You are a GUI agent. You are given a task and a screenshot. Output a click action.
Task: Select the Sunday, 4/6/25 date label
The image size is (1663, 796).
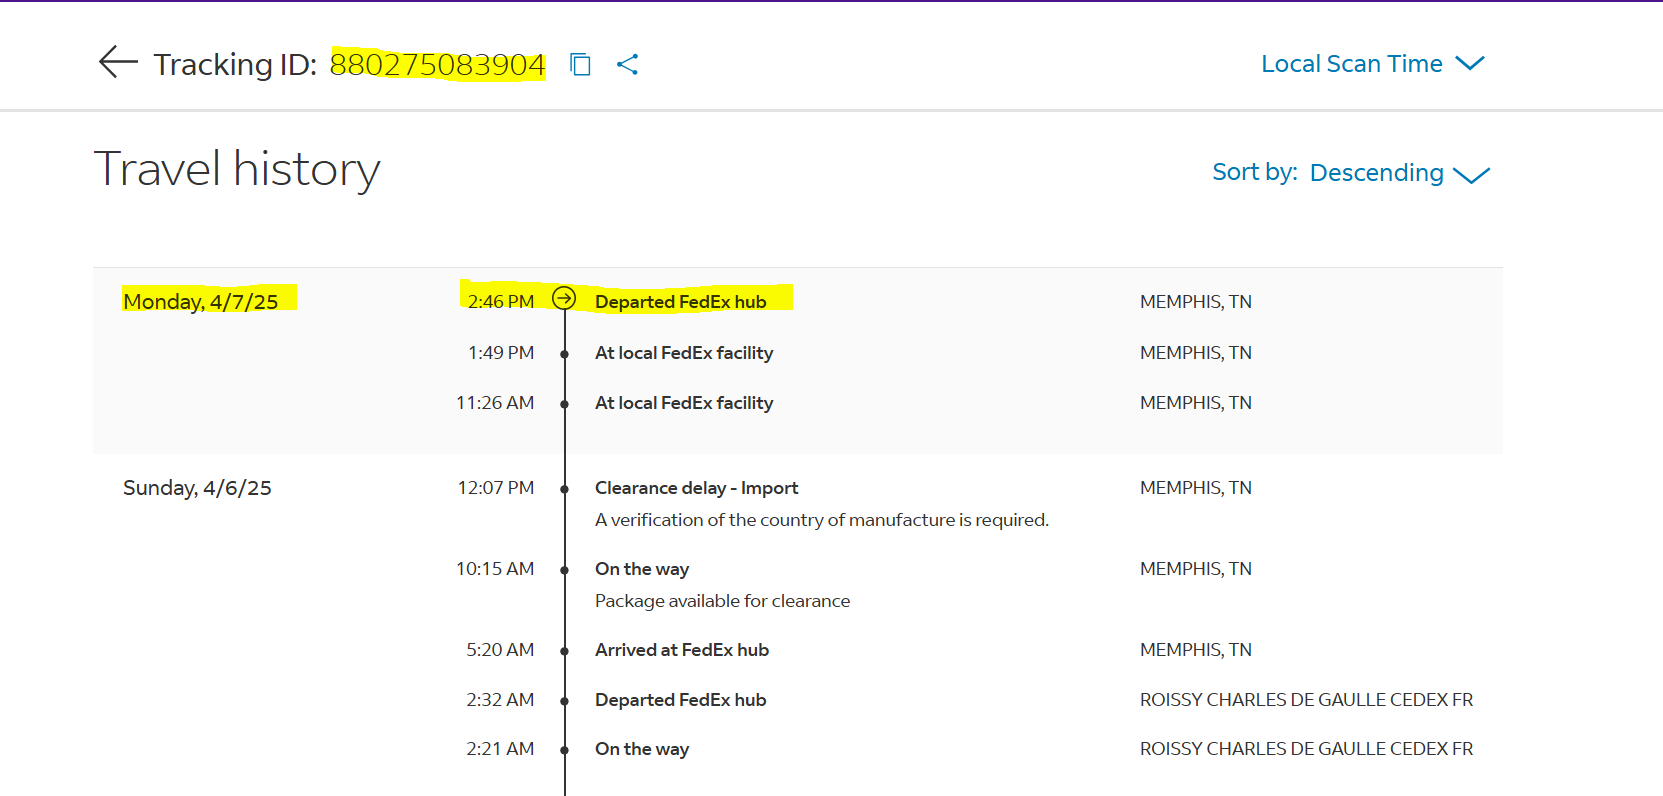197,487
